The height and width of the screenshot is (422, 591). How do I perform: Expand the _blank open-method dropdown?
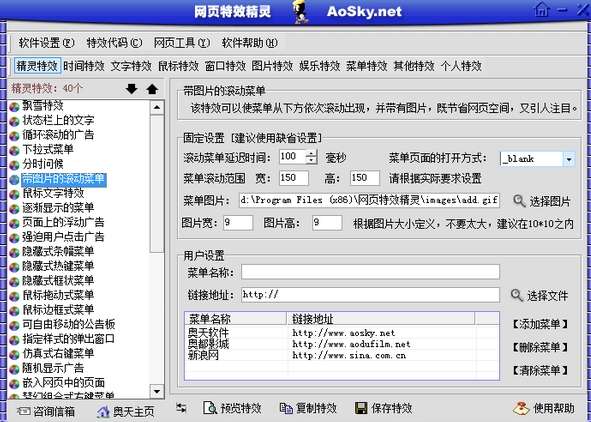click(x=569, y=159)
